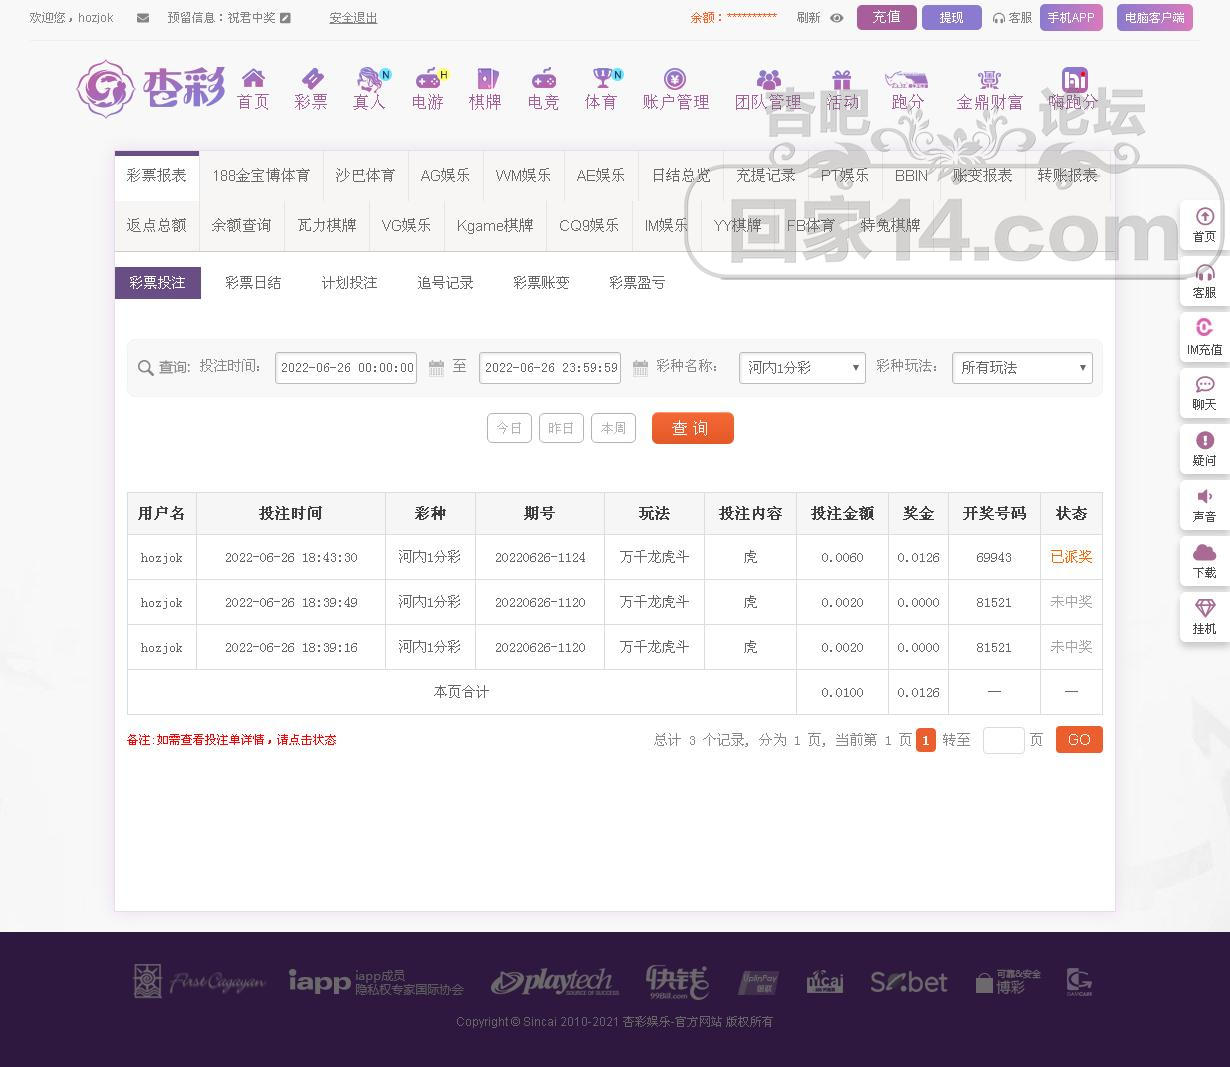
Task: Select the 昨日 quick filter
Action: click(x=561, y=428)
